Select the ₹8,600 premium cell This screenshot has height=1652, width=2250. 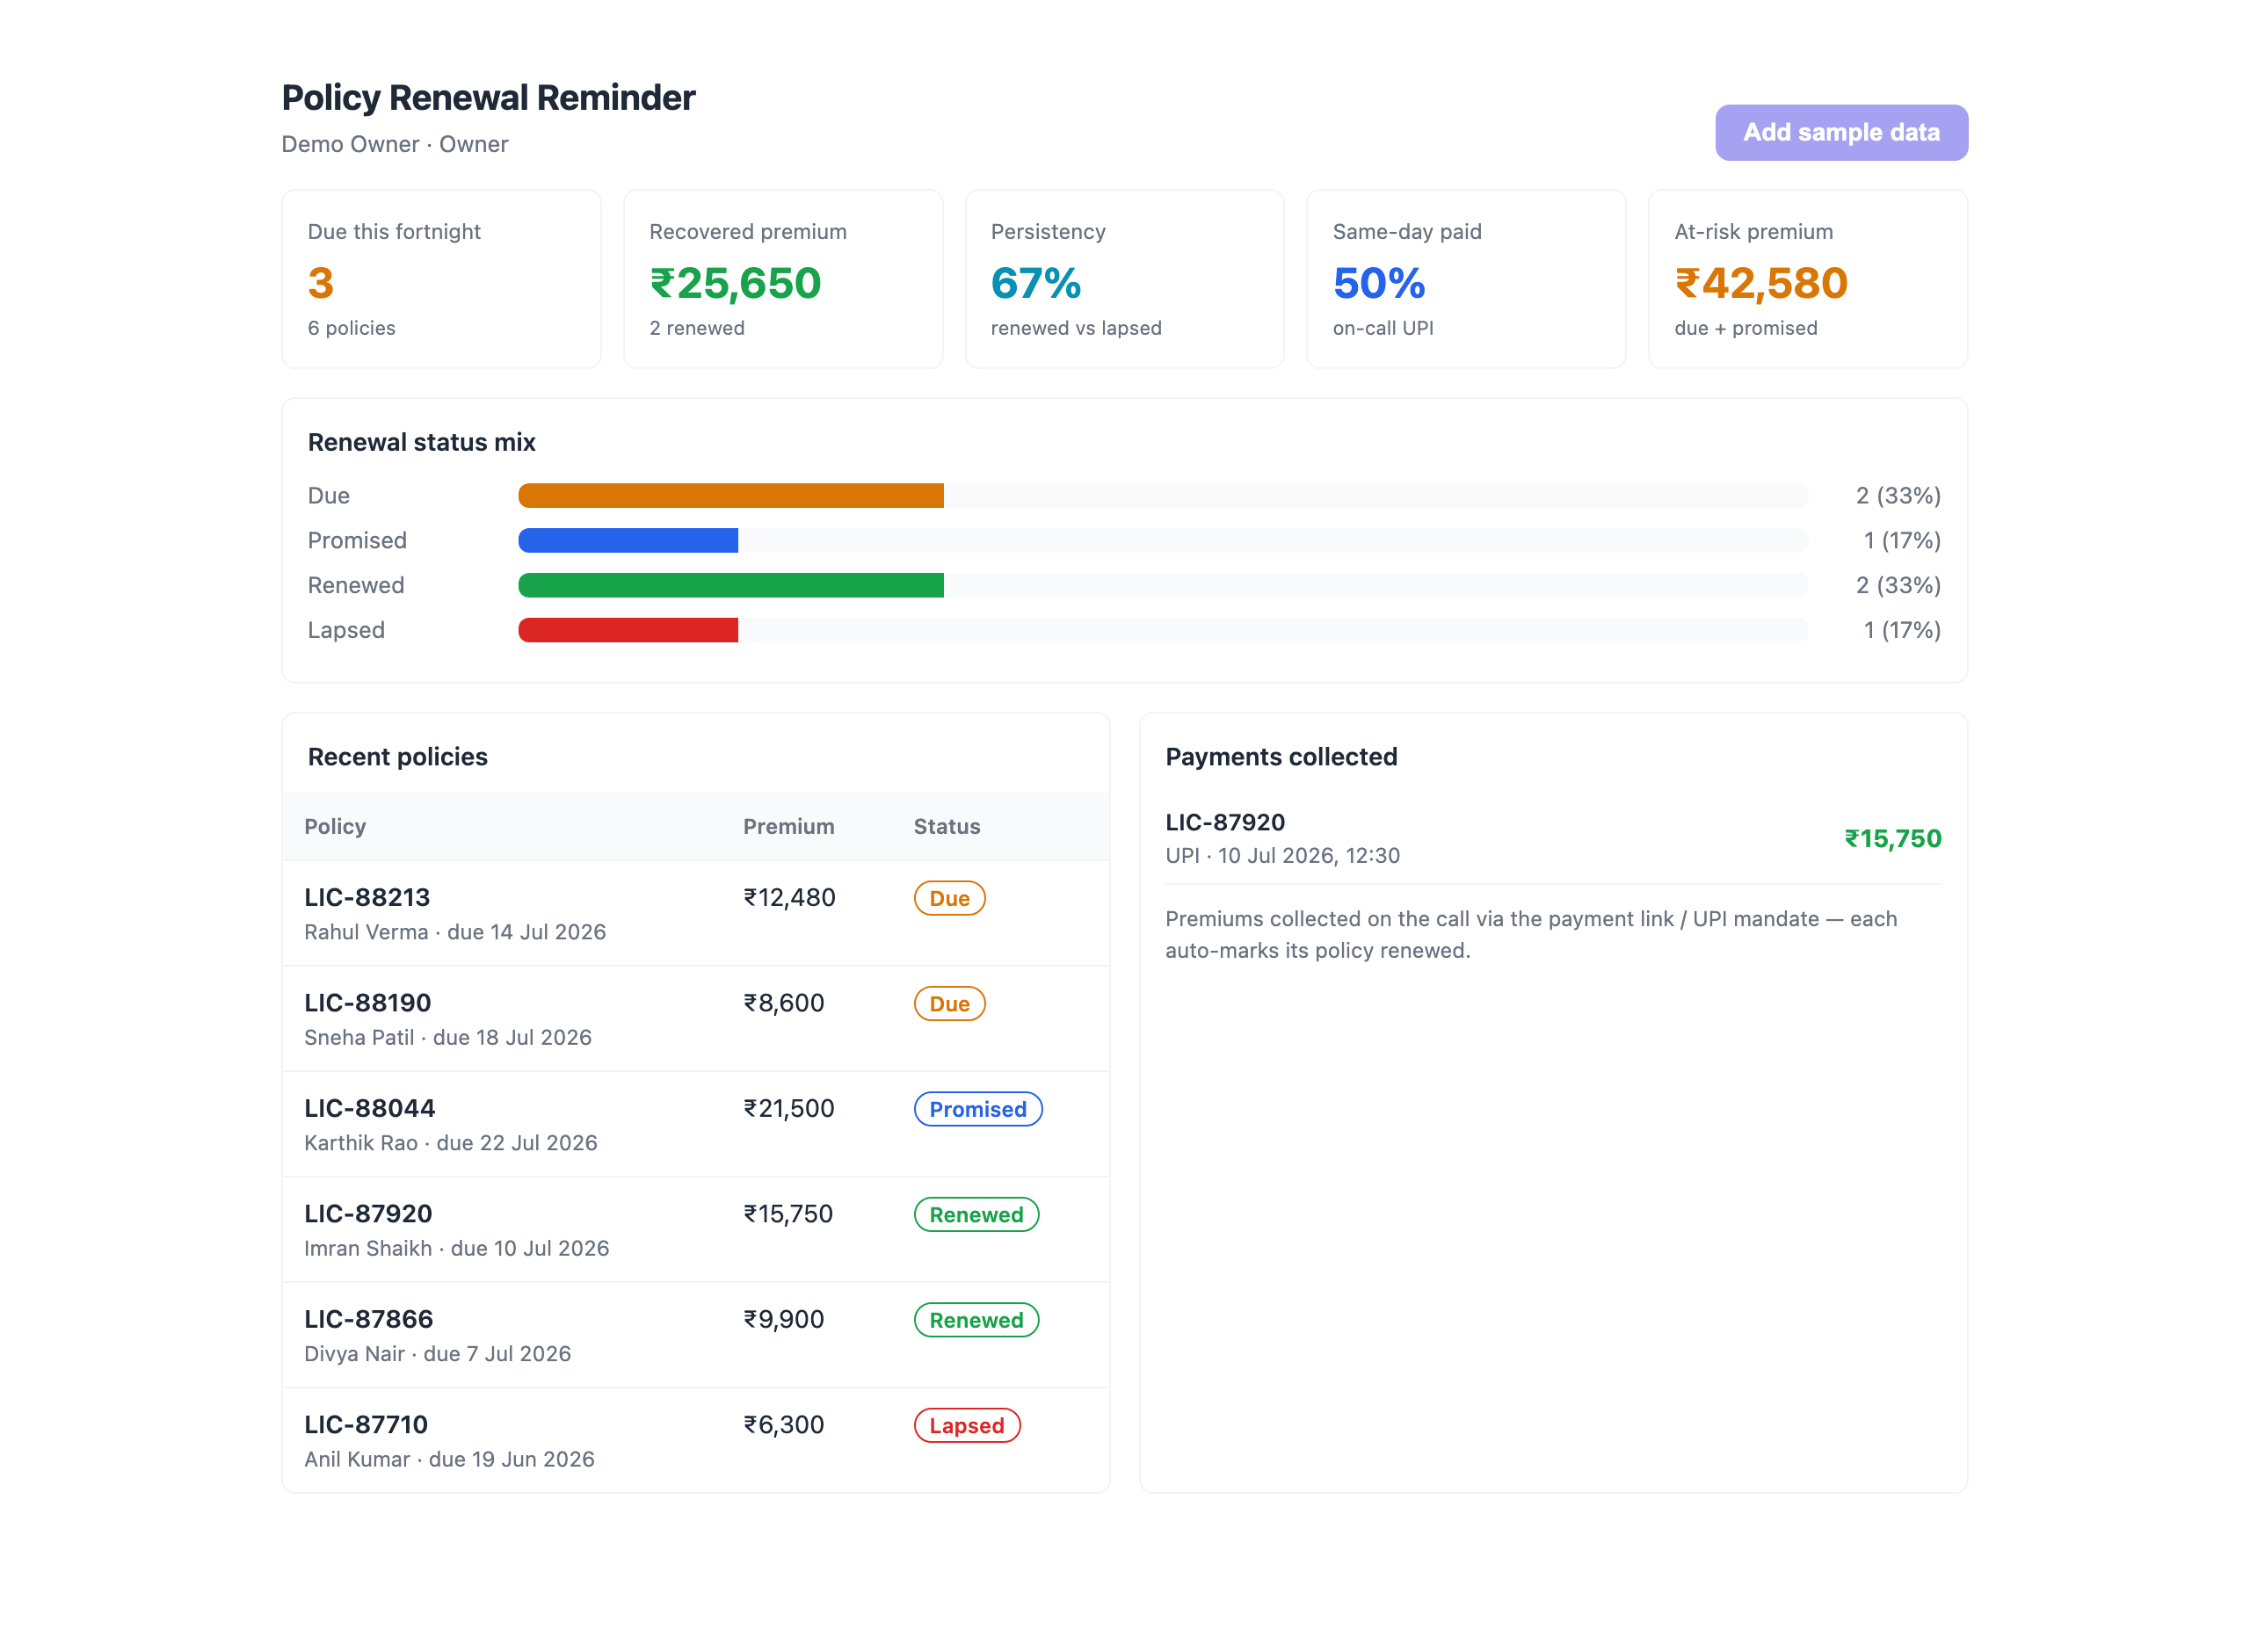[783, 1002]
